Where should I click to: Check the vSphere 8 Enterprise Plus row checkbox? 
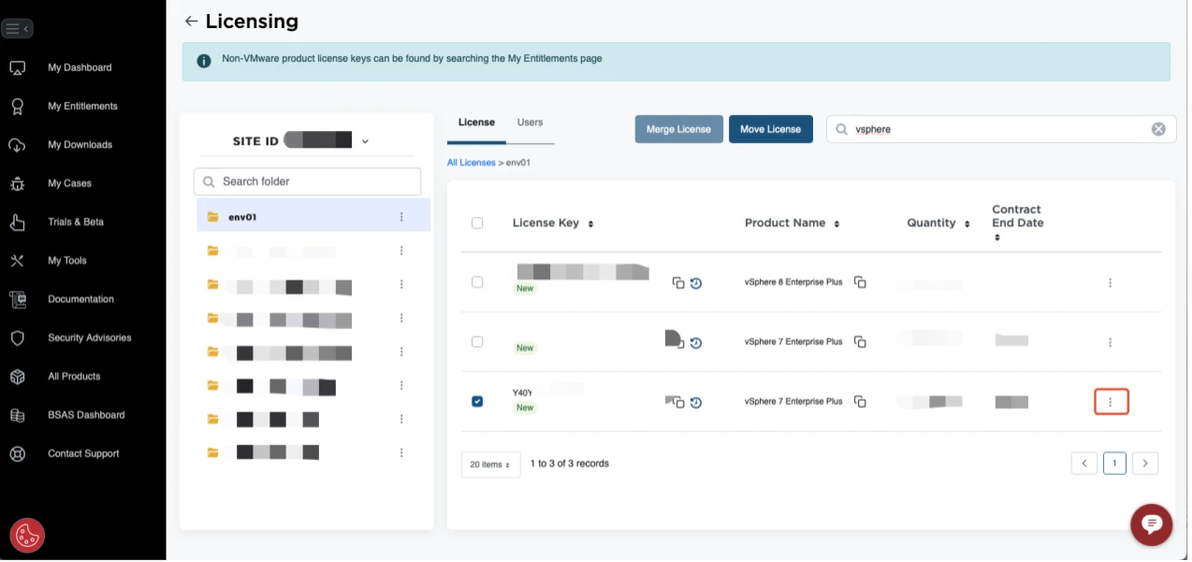[x=477, y=282]
